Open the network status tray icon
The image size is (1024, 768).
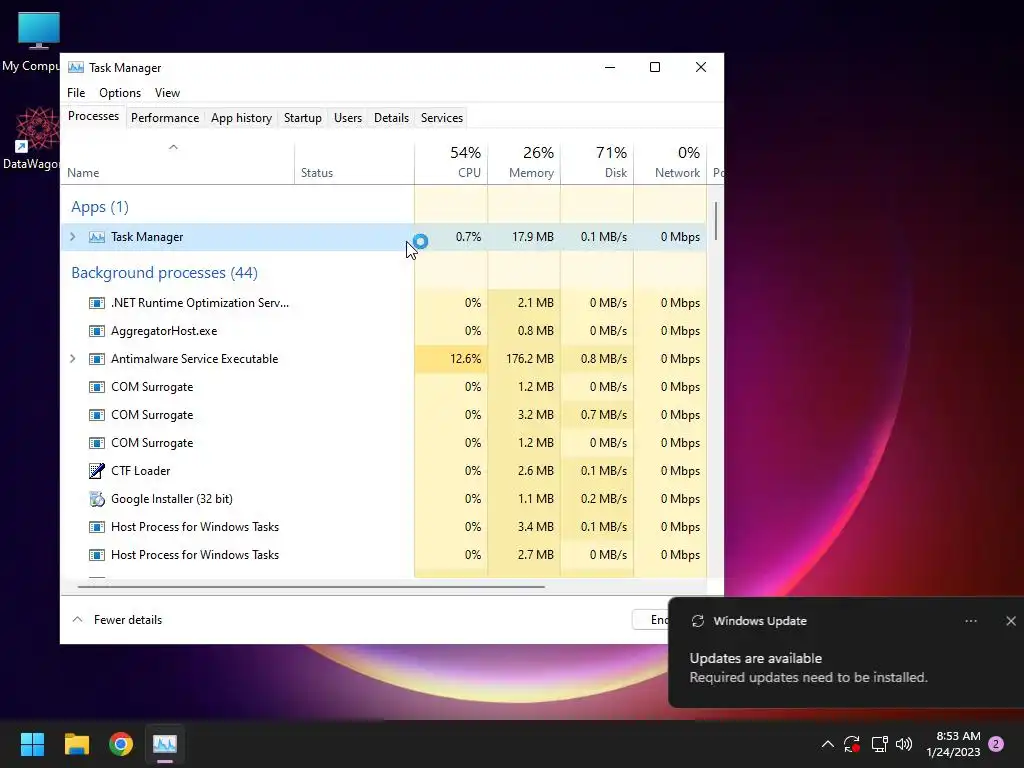coord(879,744)
